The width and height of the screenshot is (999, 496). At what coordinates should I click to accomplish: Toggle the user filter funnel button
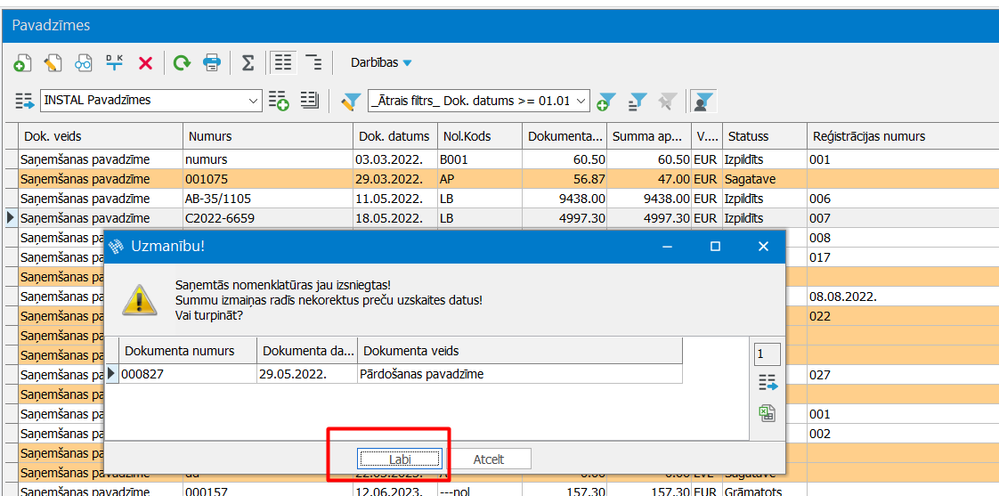pos(705,101)
